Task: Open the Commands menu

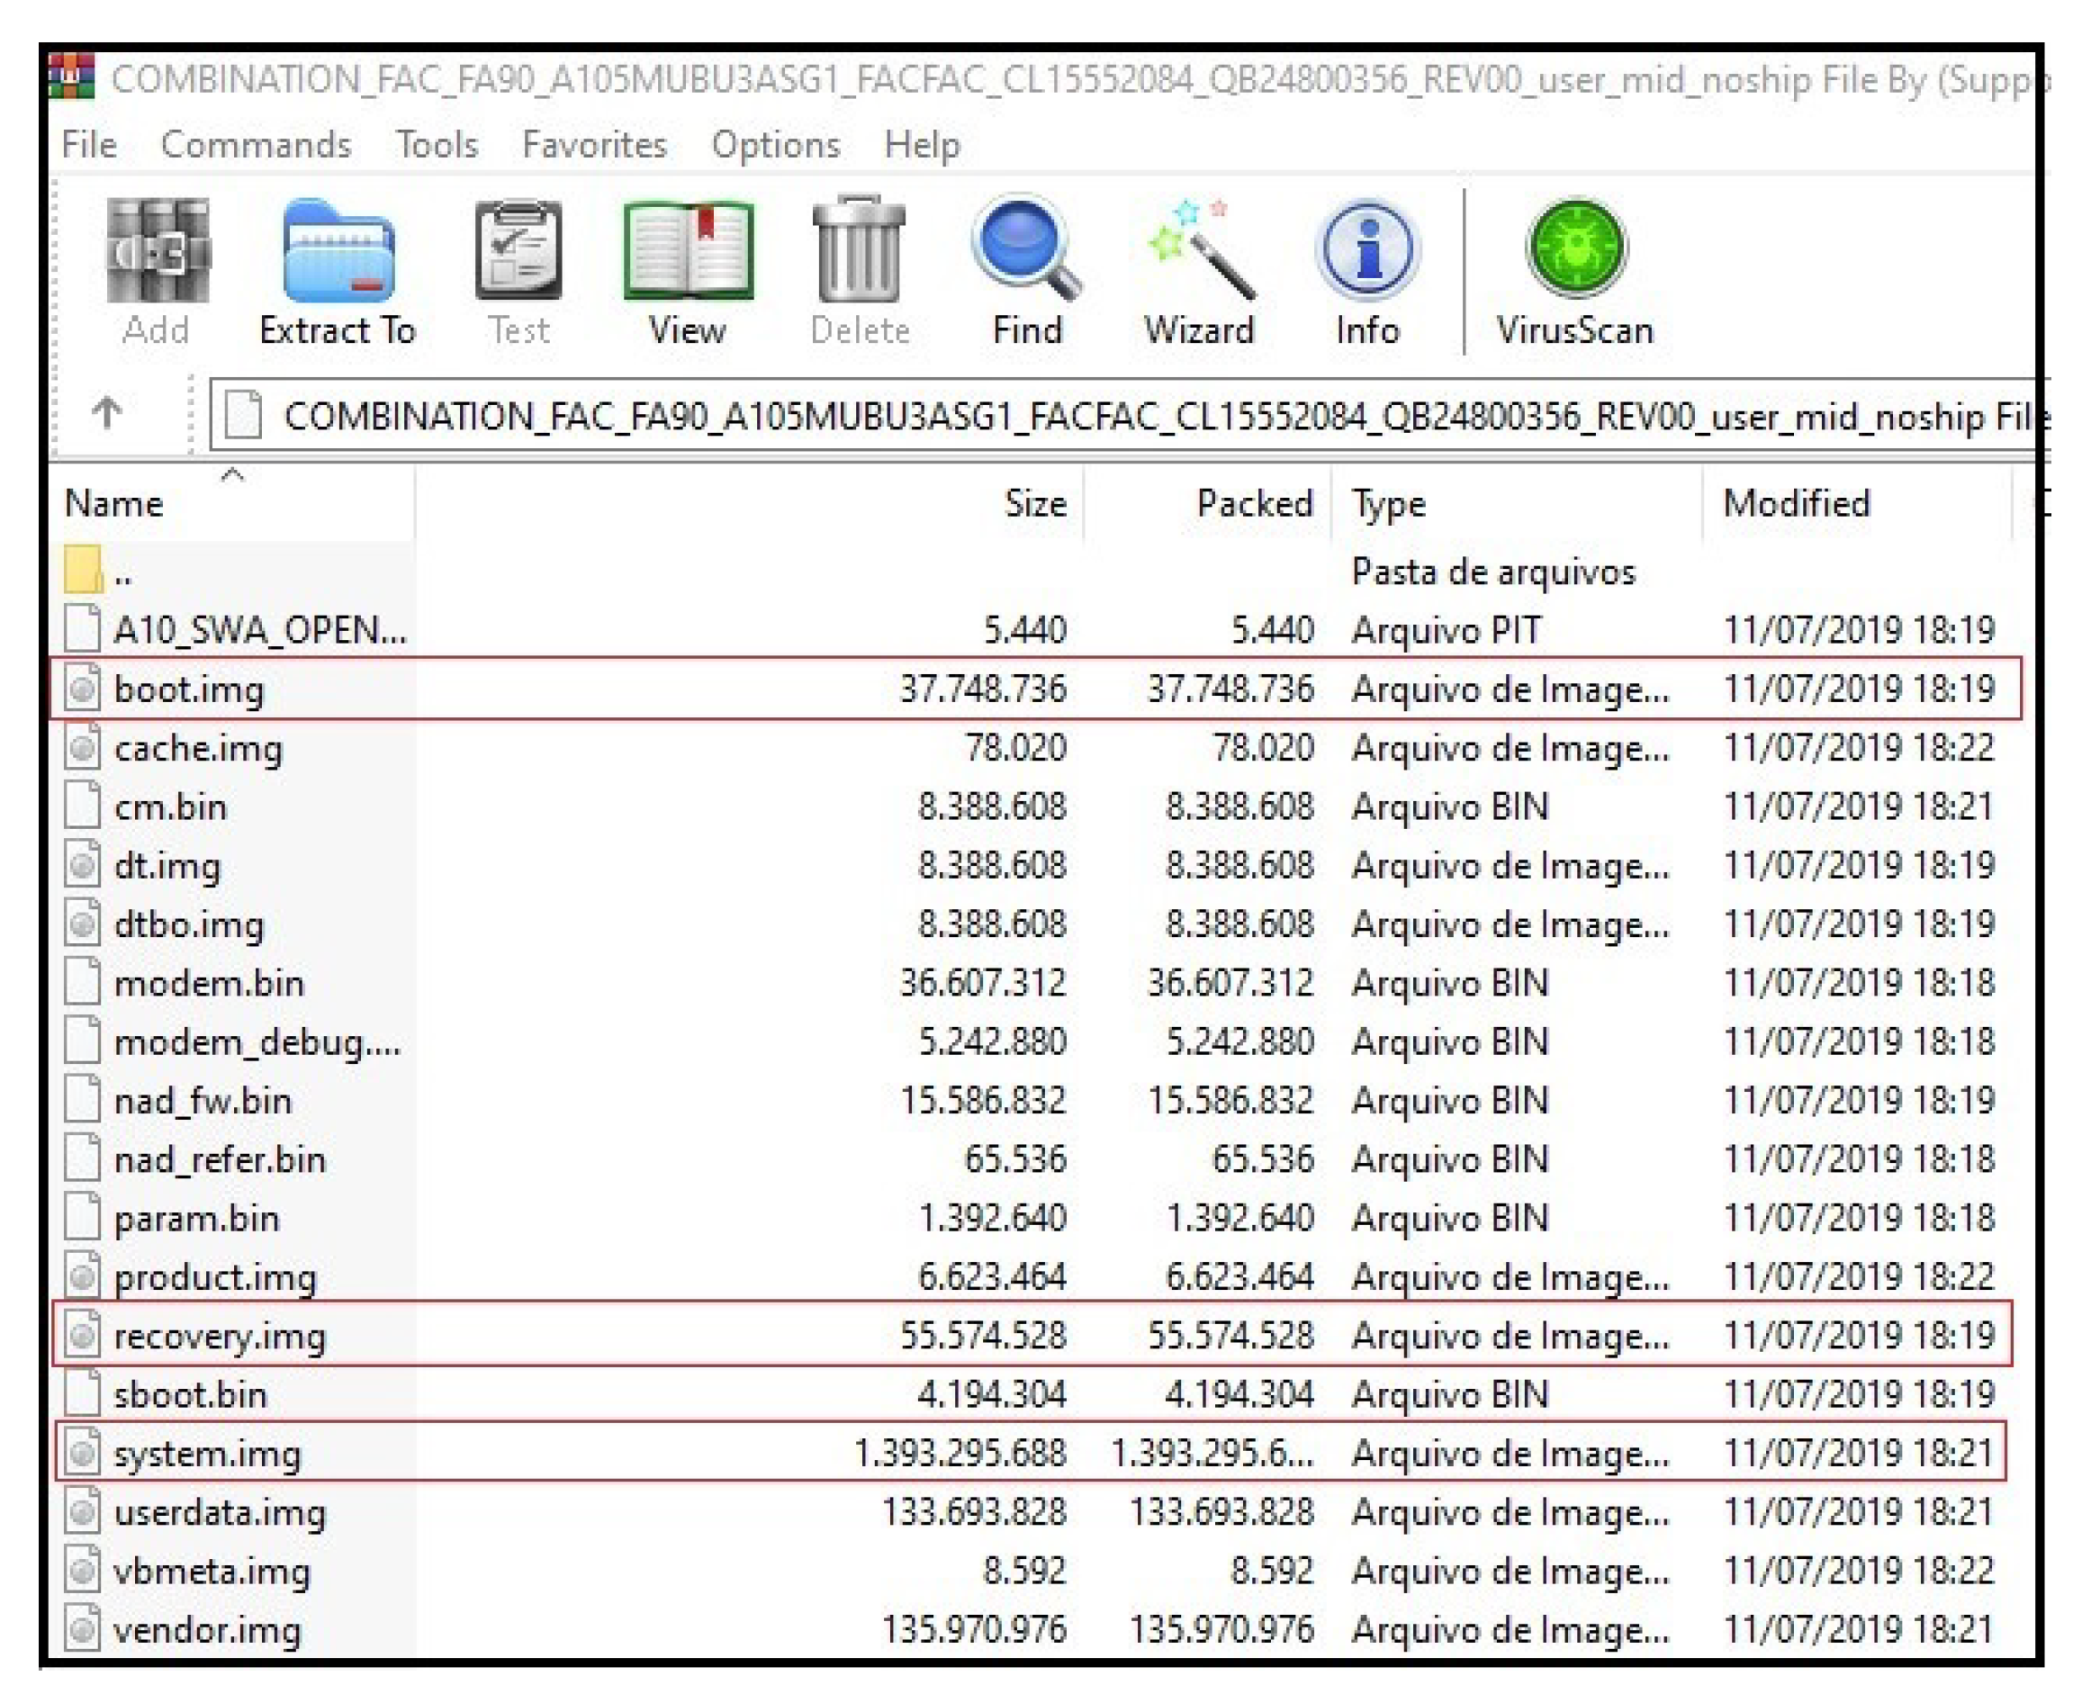Action: point(256,145)
